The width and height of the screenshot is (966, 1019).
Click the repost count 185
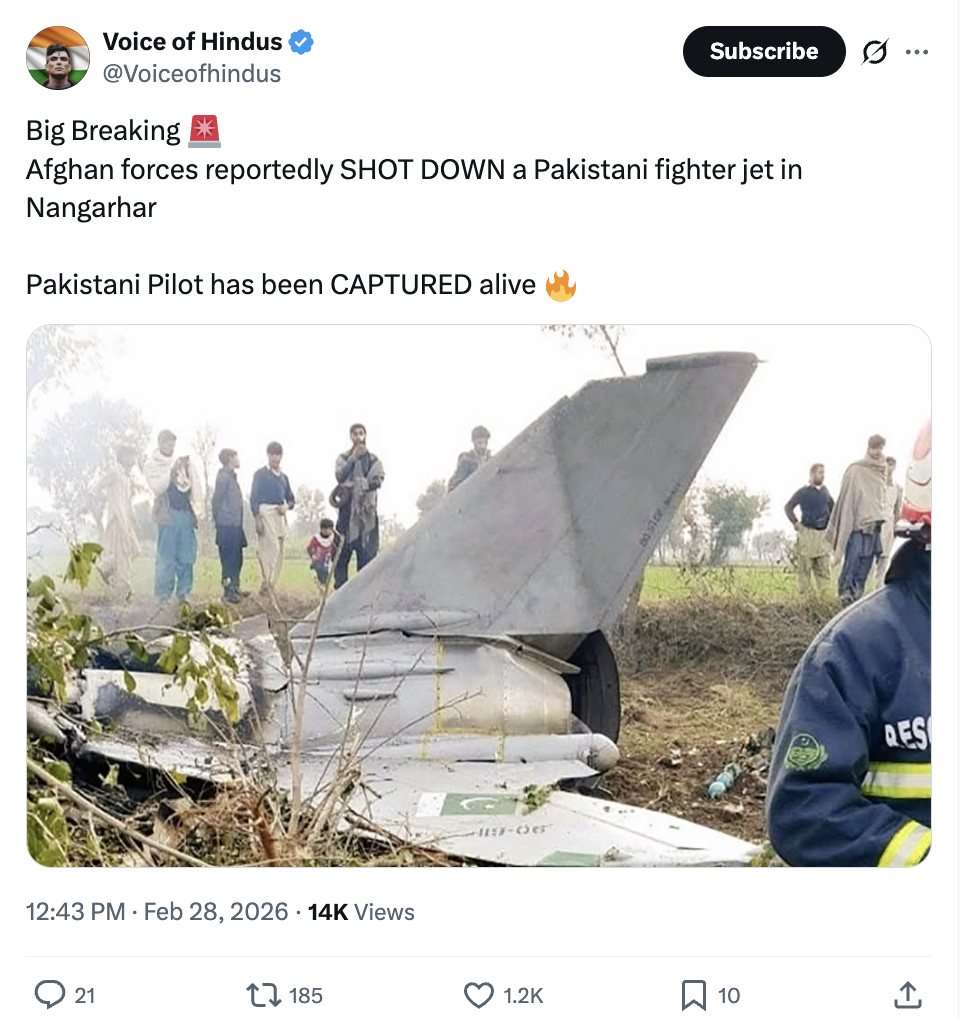(305, 995)
